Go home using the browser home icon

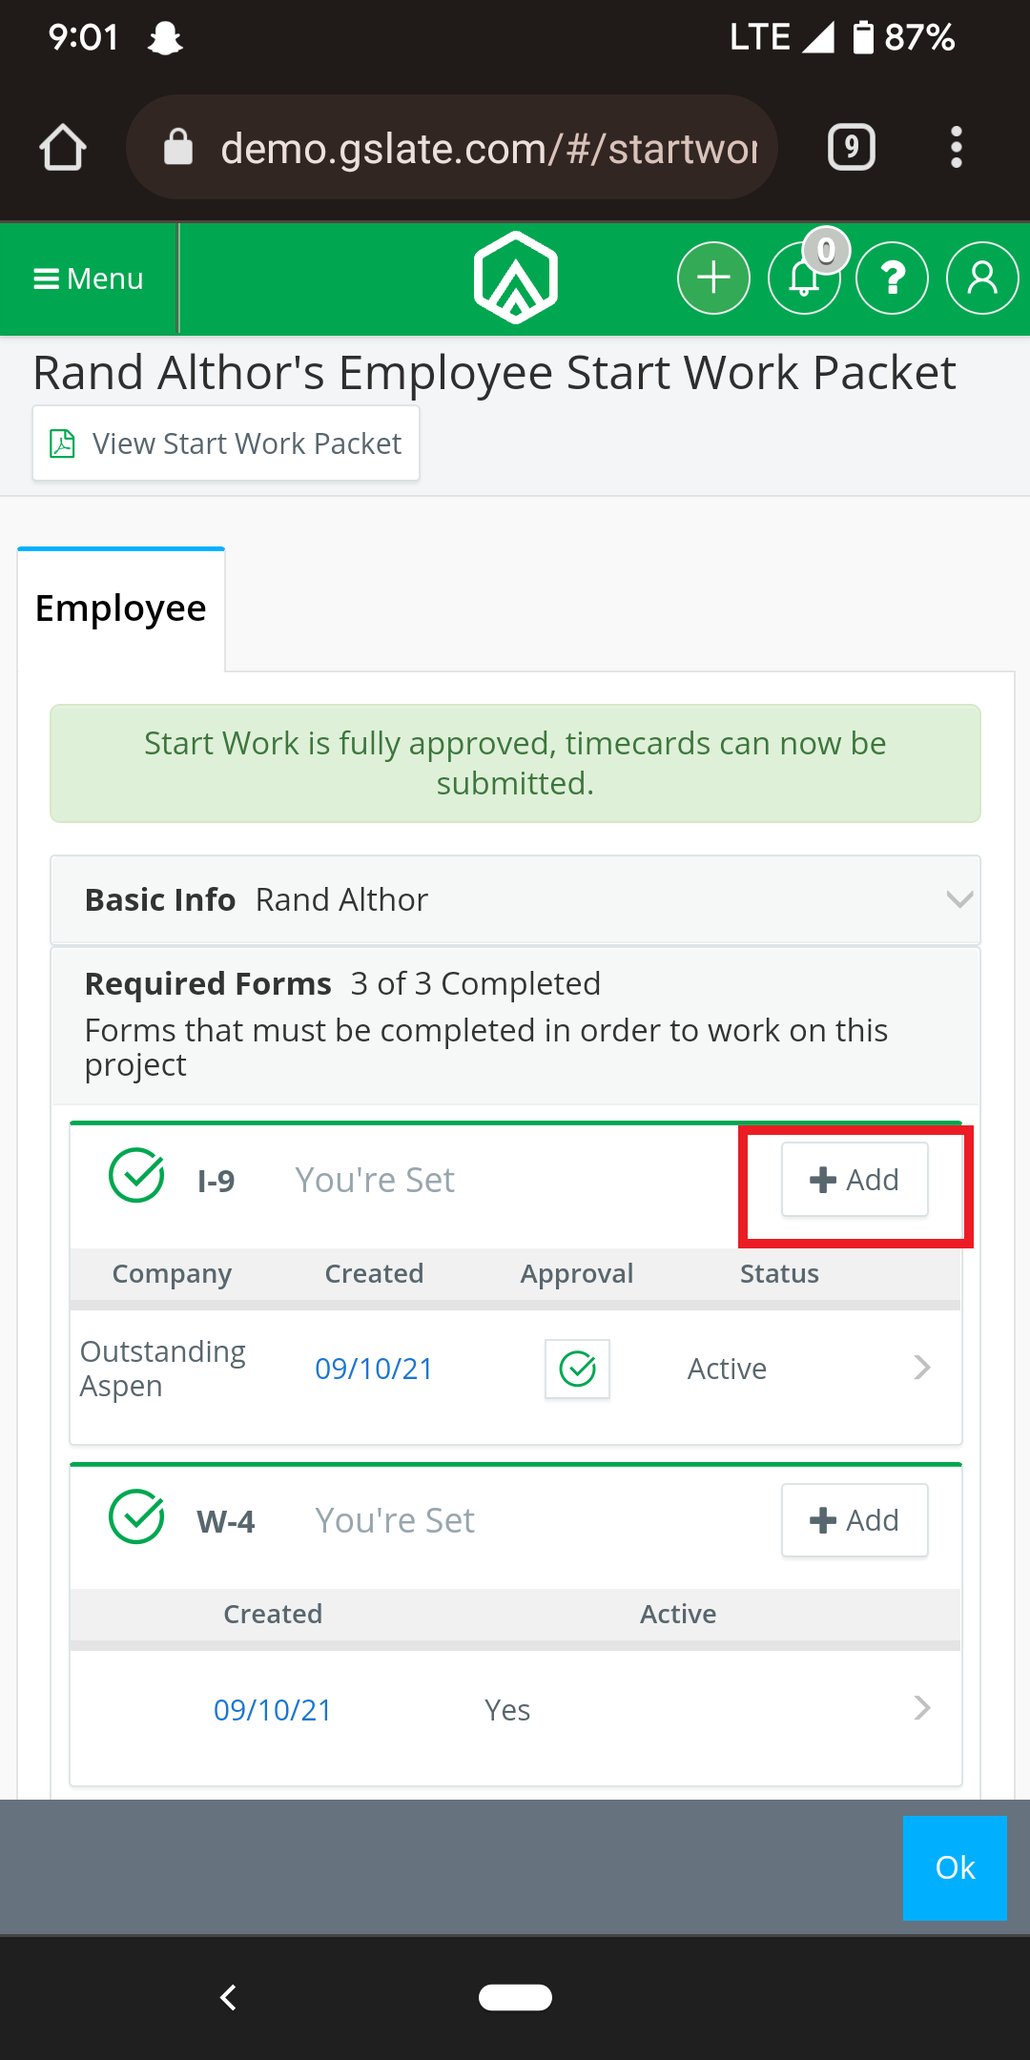coord(62,146)
